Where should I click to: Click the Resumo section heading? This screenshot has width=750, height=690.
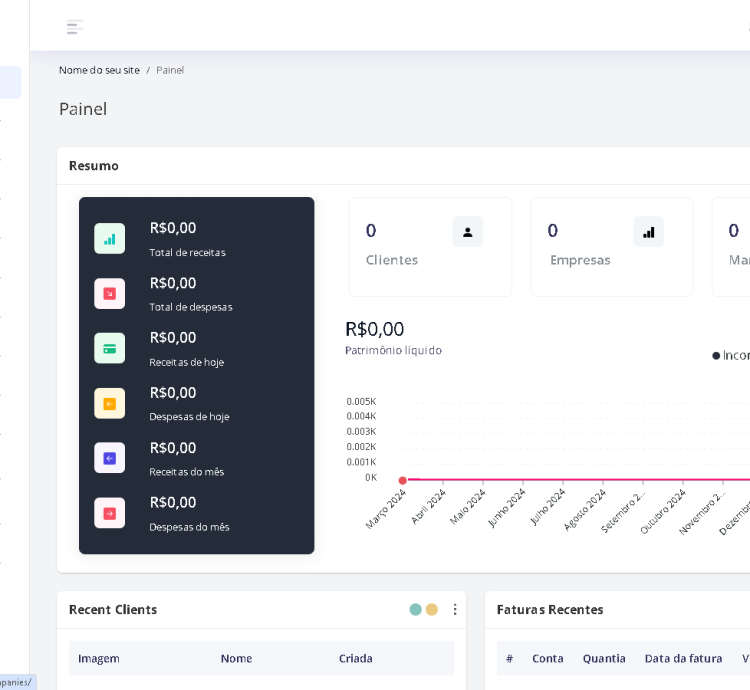pyautogui.click(x=94, y=166)
